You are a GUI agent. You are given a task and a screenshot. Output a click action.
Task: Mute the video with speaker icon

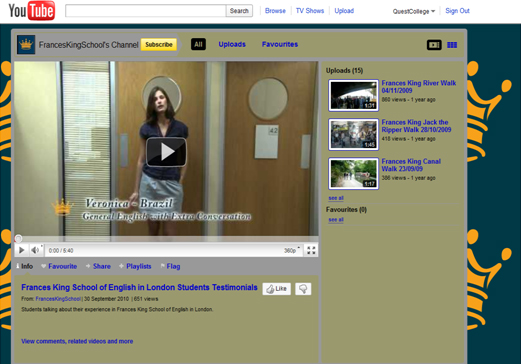36,250
